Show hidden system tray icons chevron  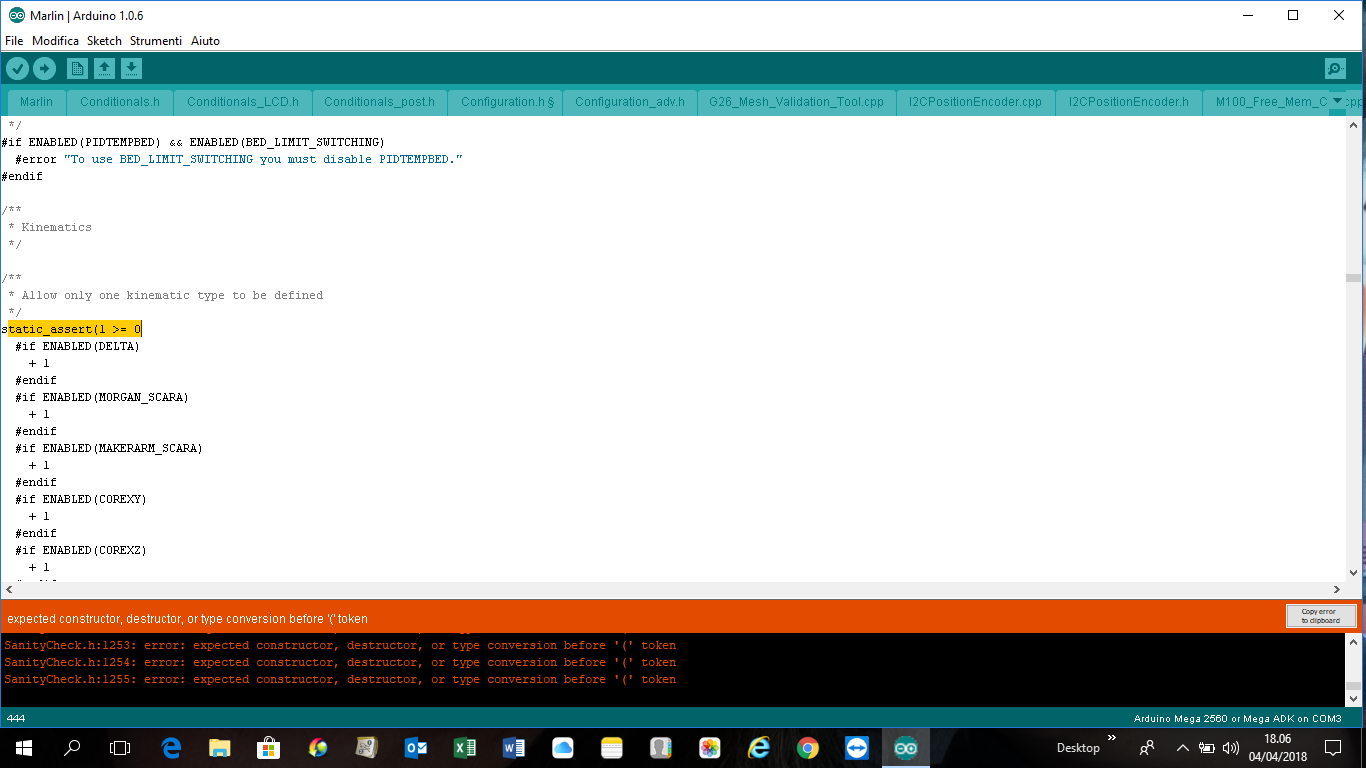[1182, 748]
